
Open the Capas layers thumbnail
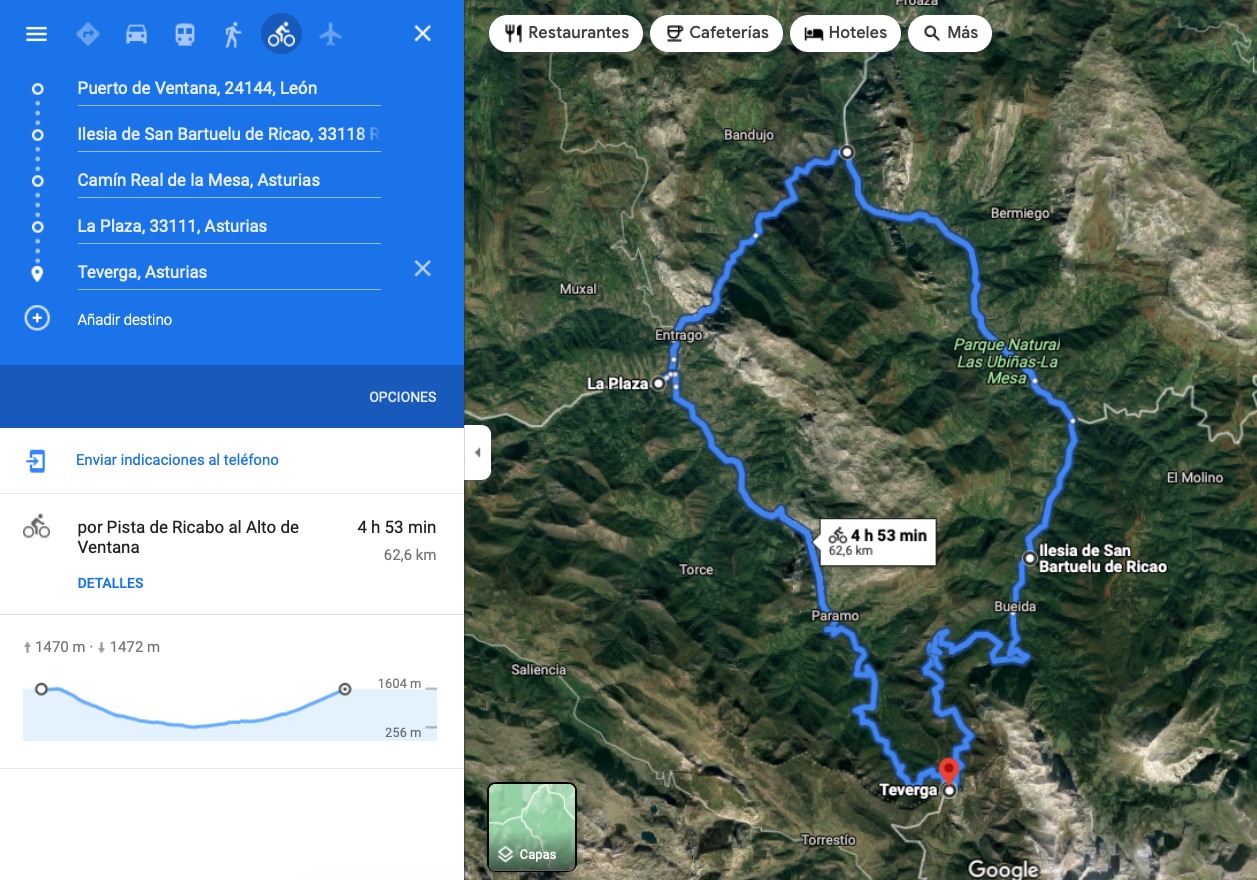pos(532,826)
